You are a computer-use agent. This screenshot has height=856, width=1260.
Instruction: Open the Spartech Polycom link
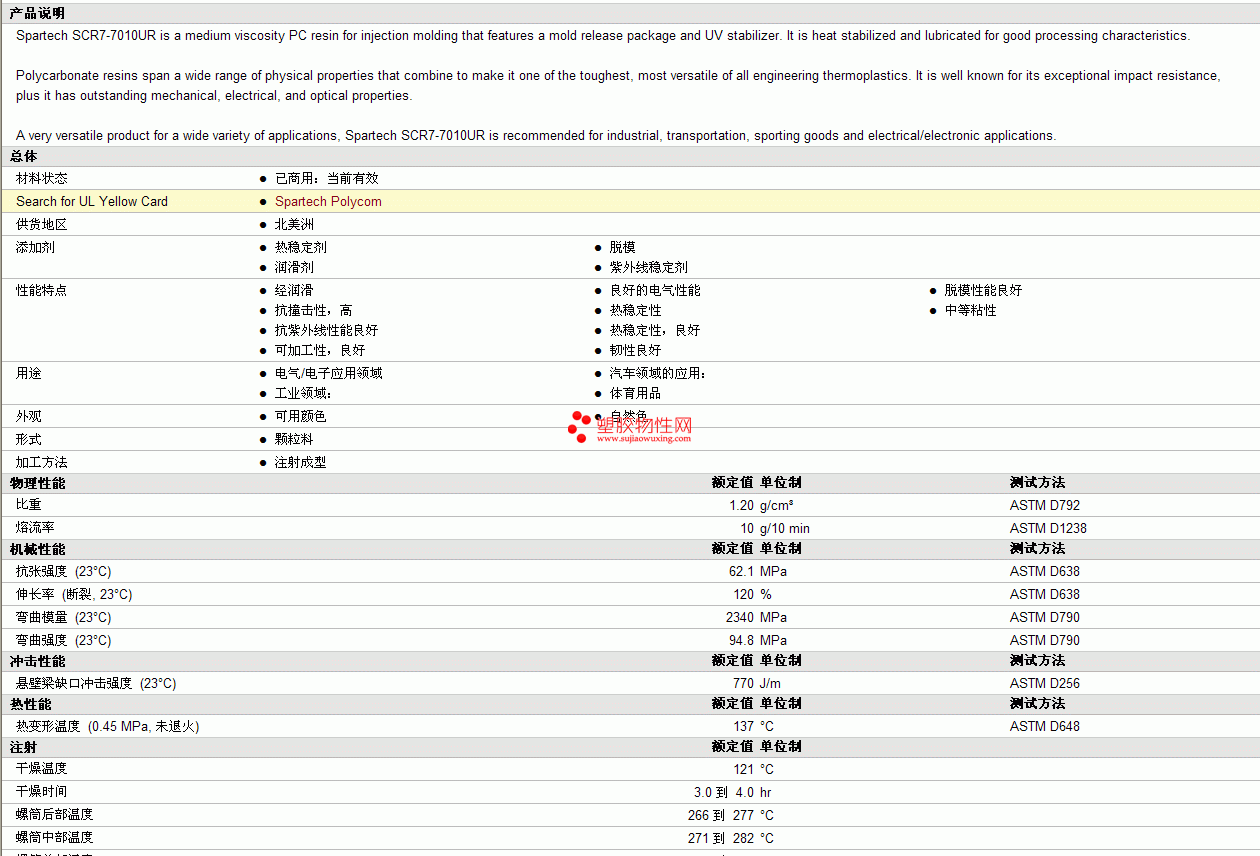pyautogui.click(x=328, y=201)
